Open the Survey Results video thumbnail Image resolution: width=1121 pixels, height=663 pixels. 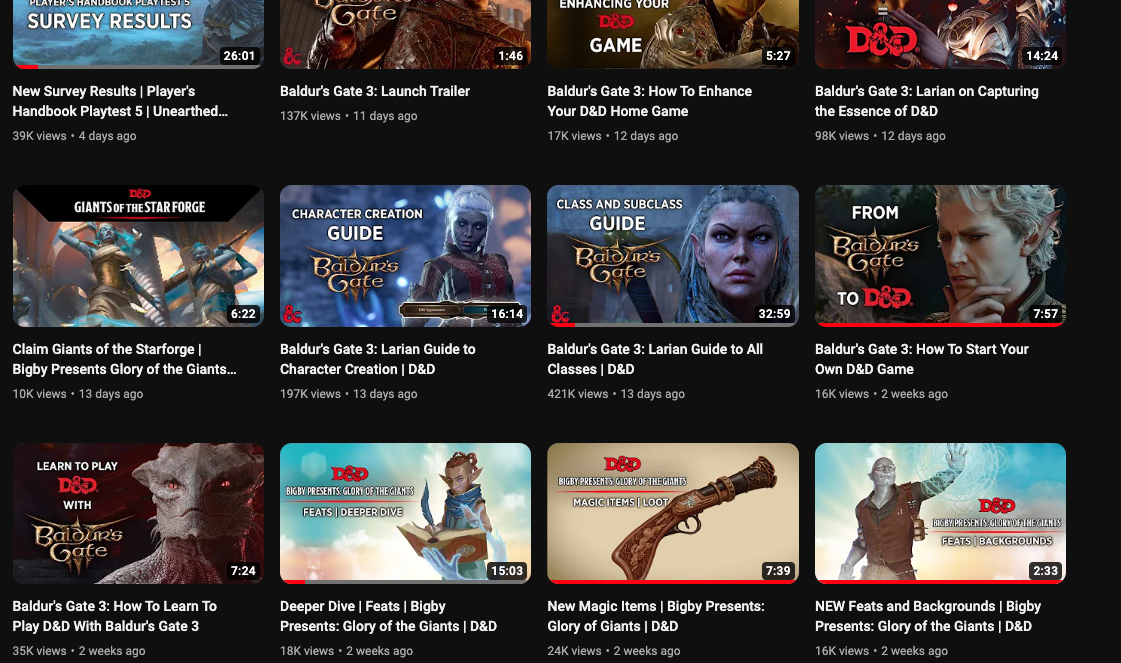(x=138, y=30)
